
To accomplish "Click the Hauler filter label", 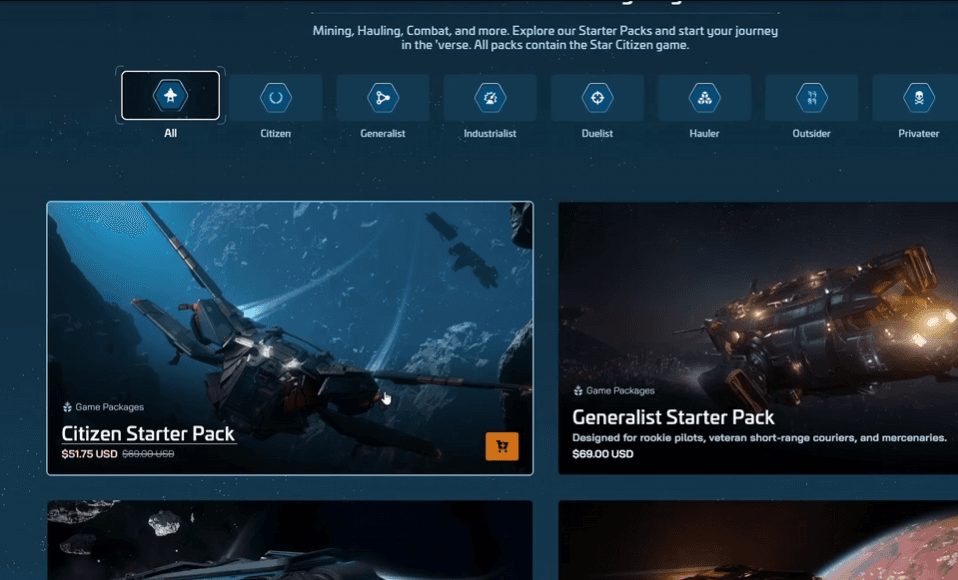I will (704, 133).
